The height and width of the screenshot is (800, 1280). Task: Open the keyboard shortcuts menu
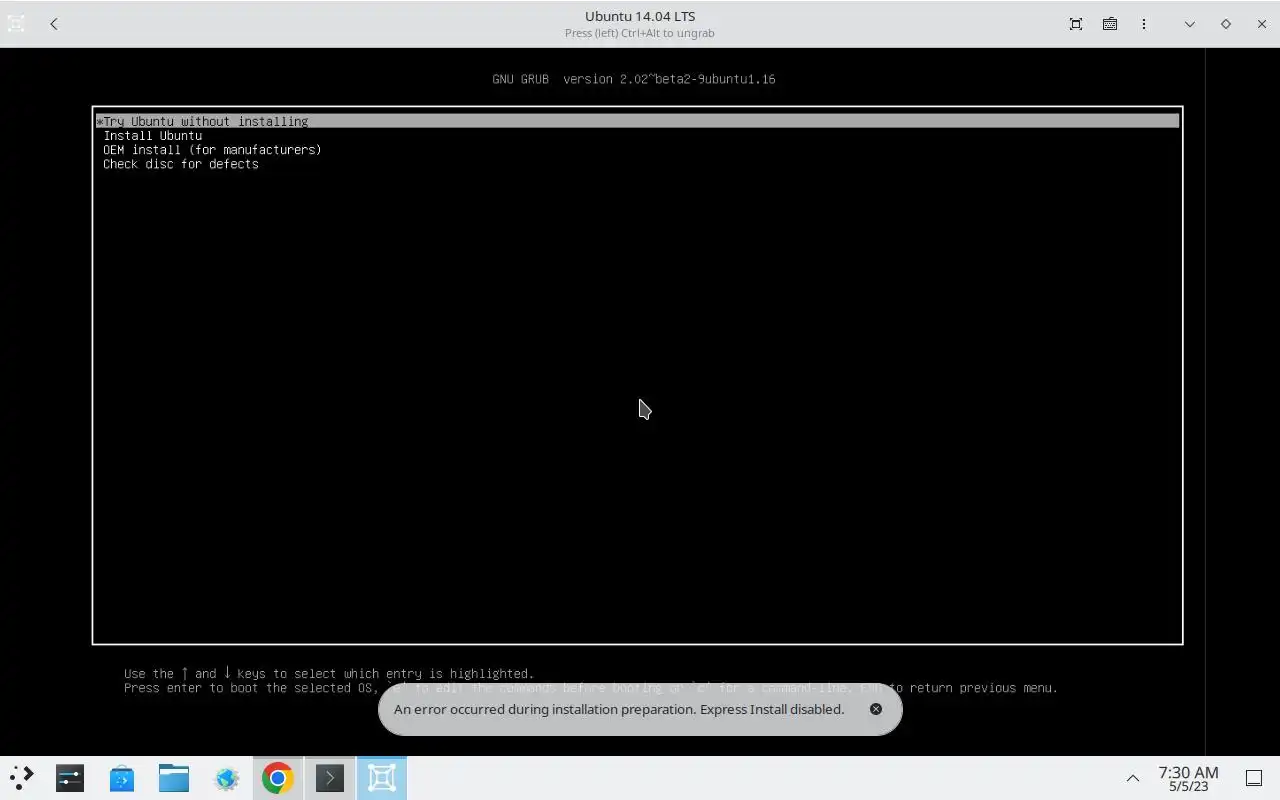pyautogui.click(x=1110, y=24)
